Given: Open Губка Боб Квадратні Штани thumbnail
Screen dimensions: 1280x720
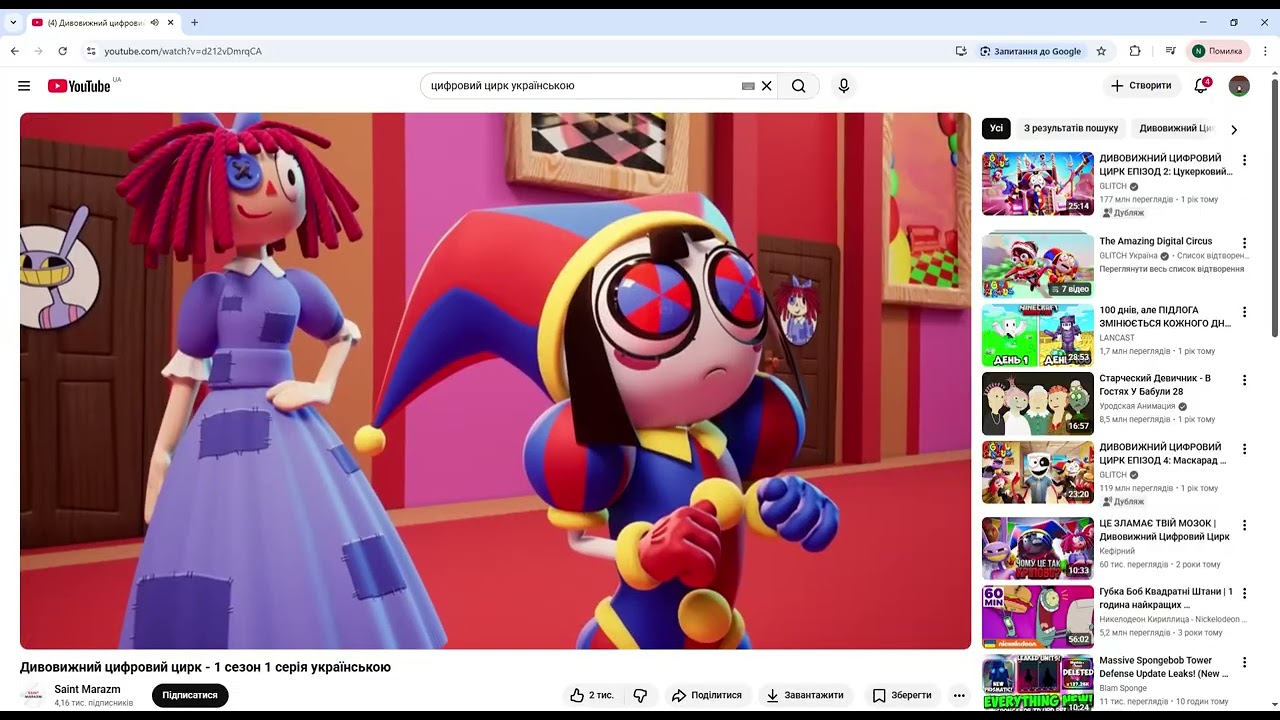Looking at the screenshot, I should 1038,617.
